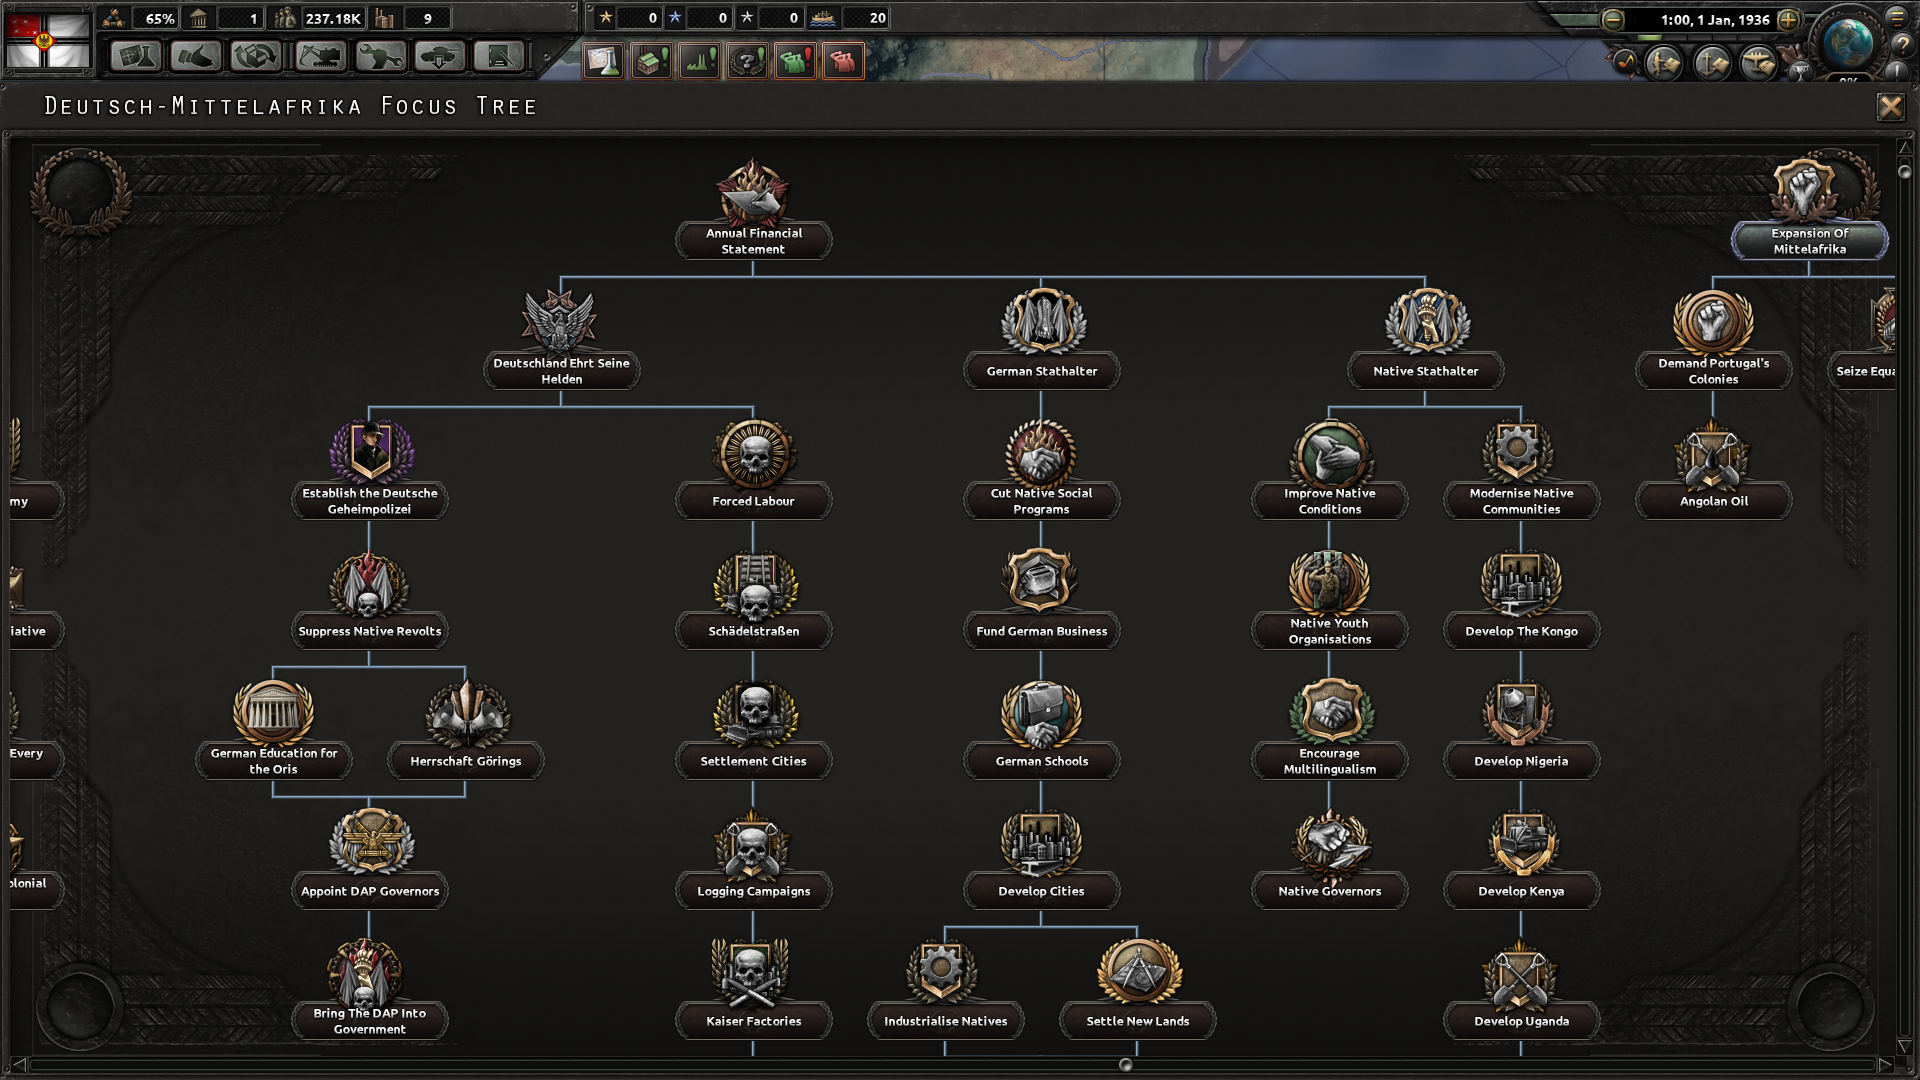
Task: Select Suppress Native Revolts focus
Action: (369, 600)
